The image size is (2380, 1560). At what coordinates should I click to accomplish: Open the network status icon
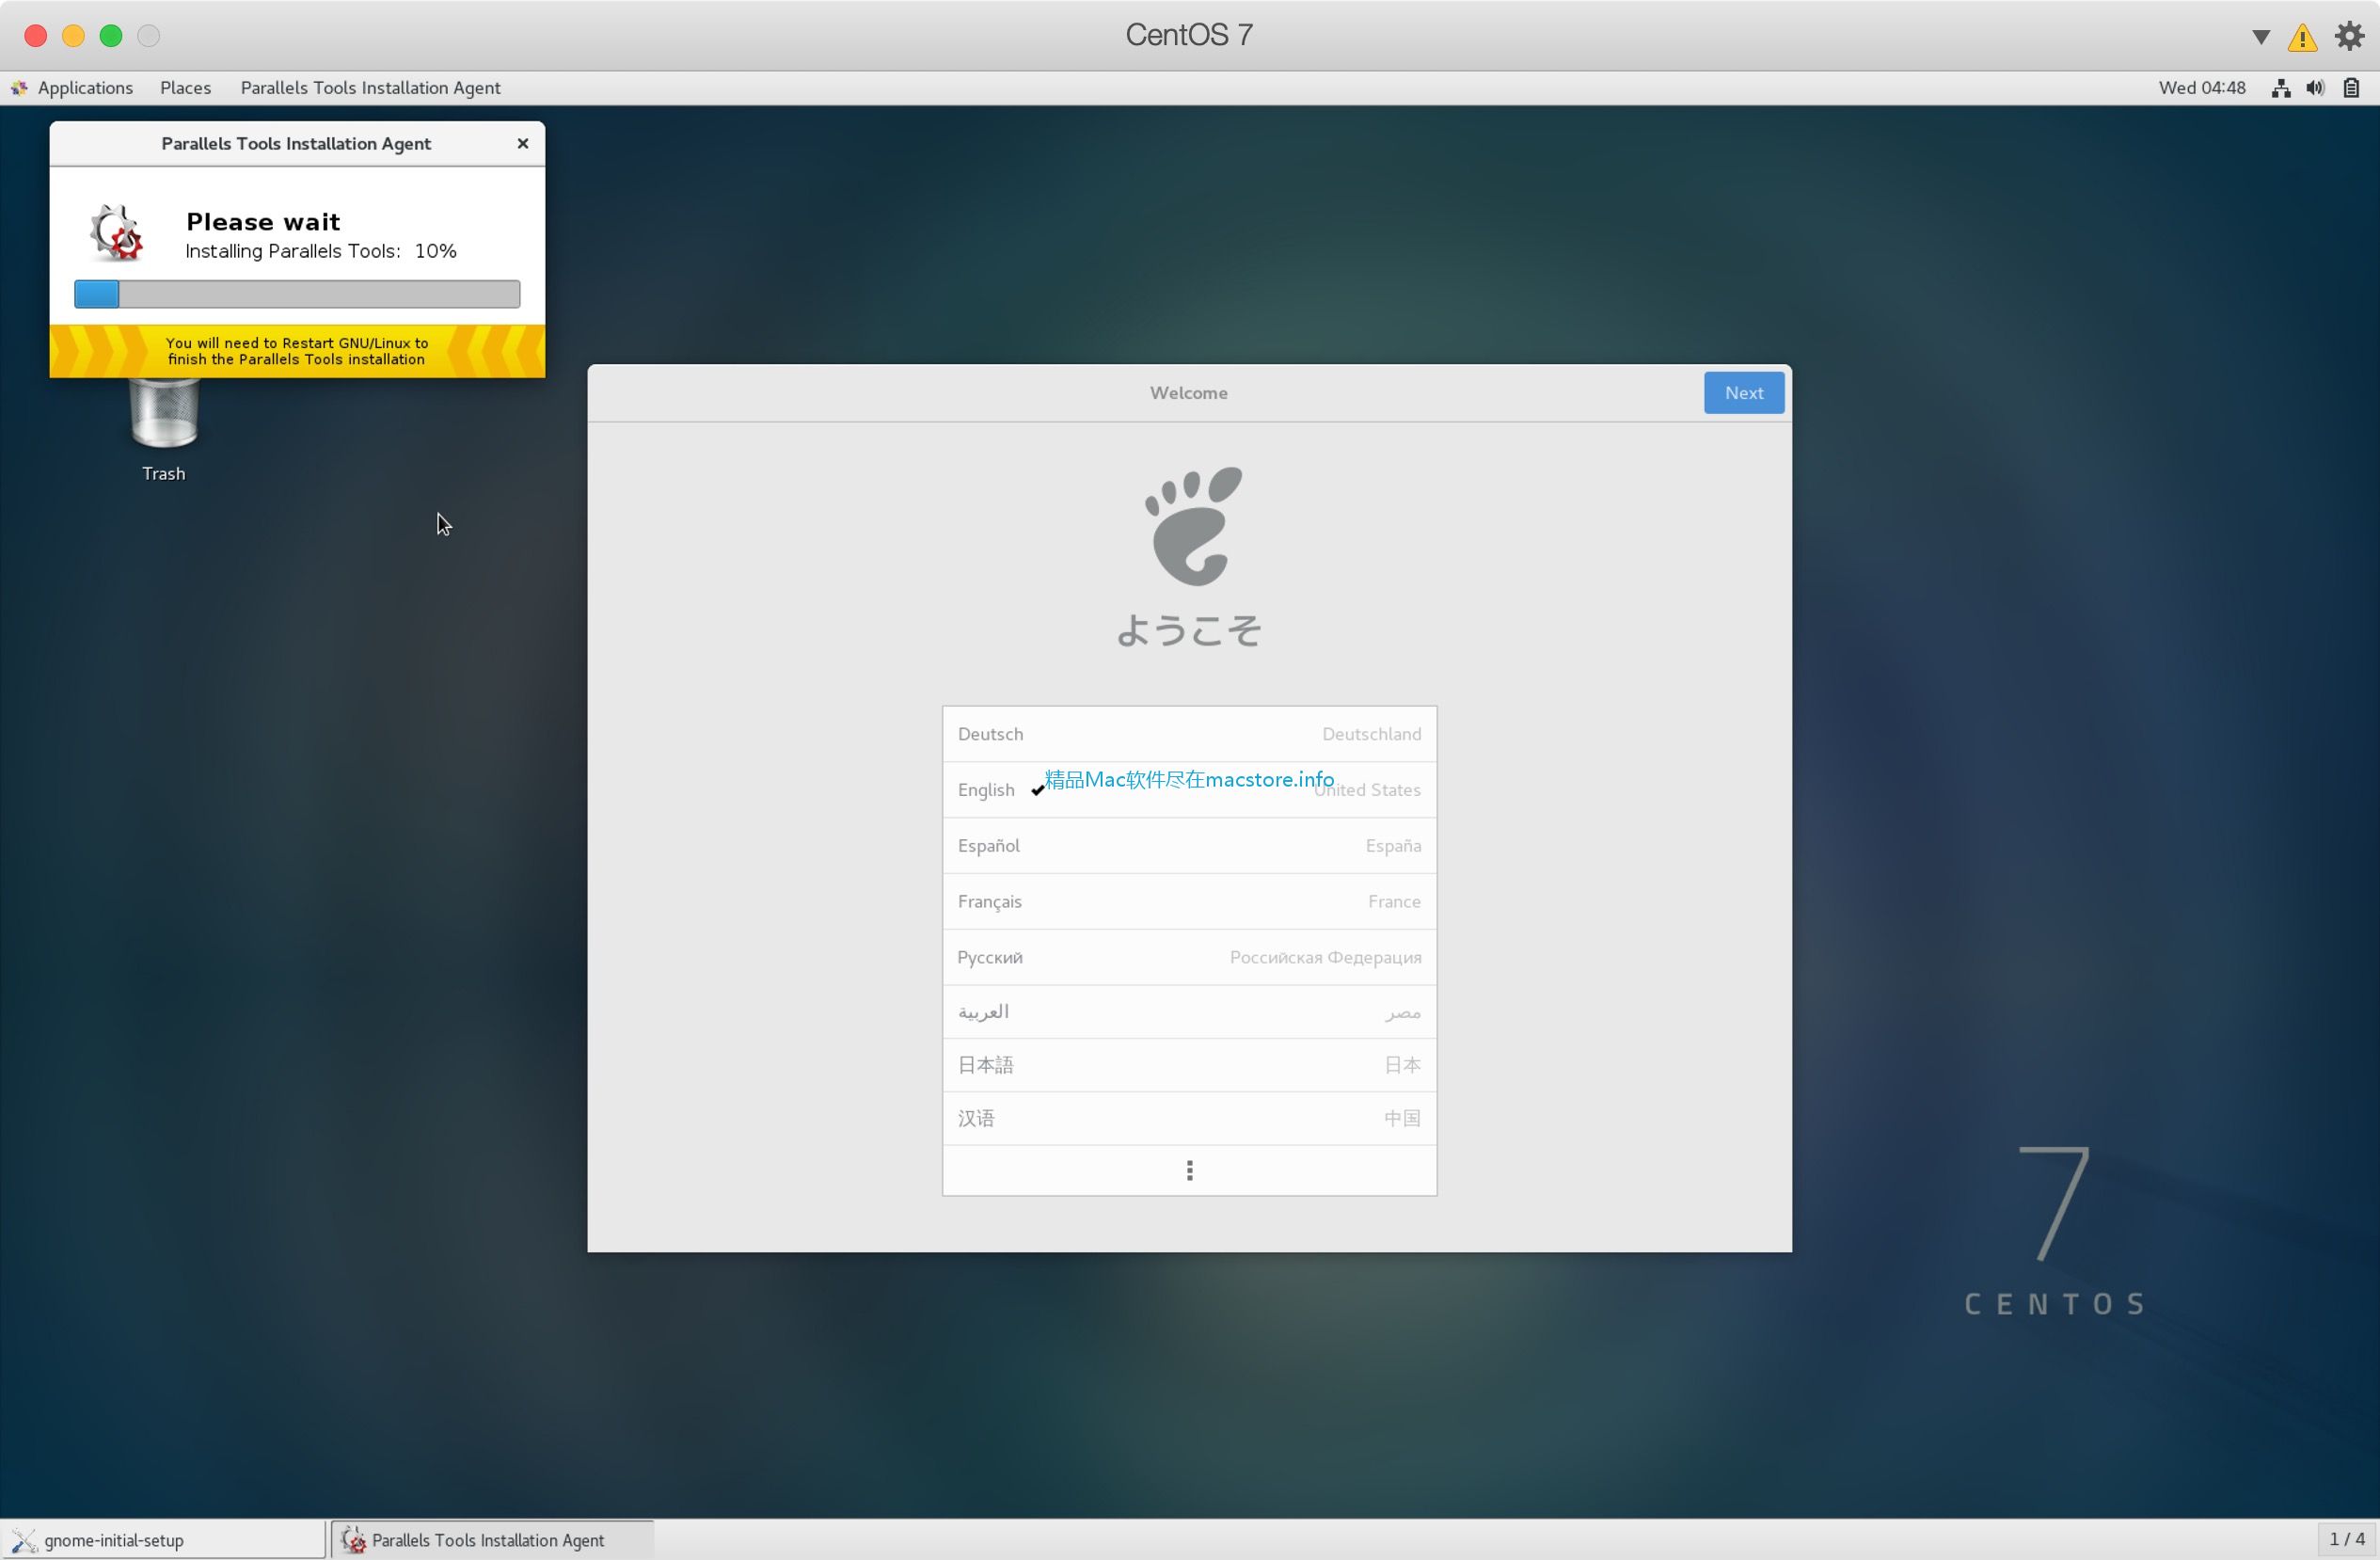pyautogui.click(x=2281, y=88)
